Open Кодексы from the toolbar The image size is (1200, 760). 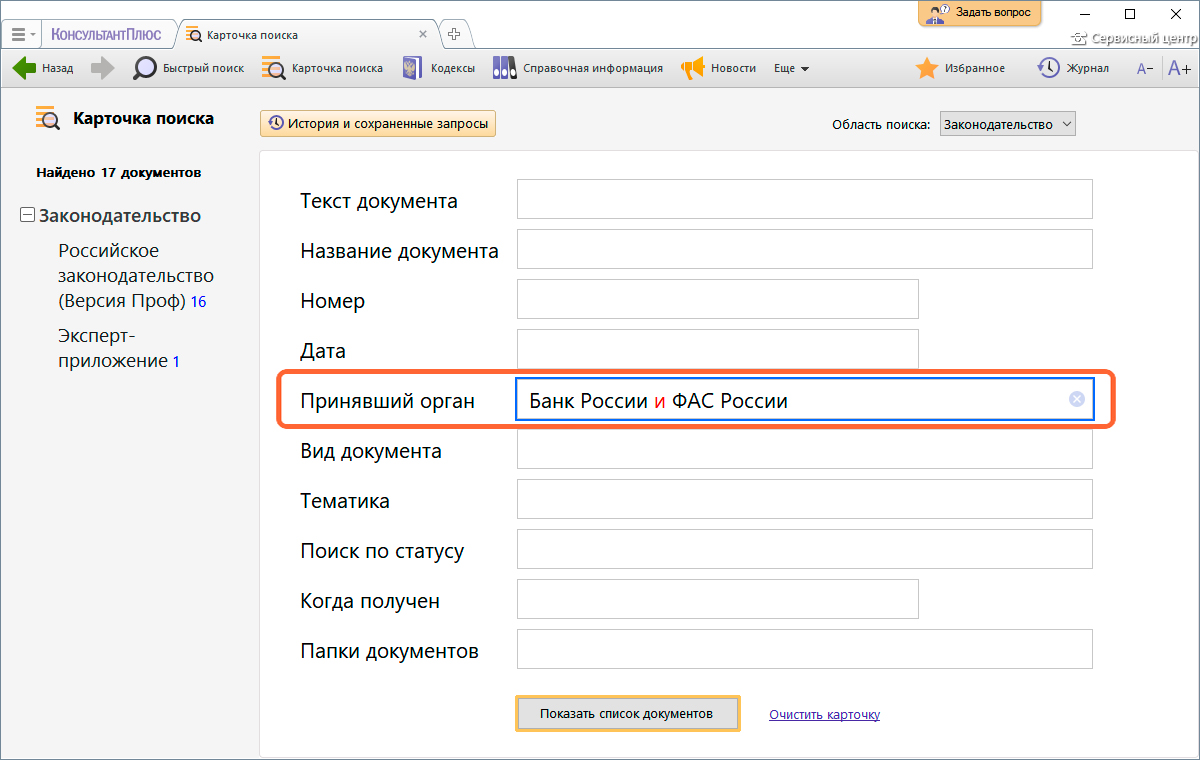click(438, 68)
